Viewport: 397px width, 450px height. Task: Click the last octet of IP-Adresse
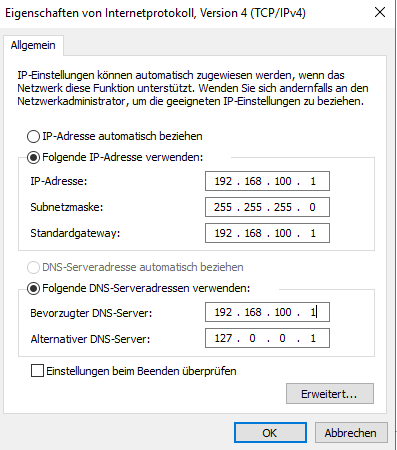coord(313,181)
